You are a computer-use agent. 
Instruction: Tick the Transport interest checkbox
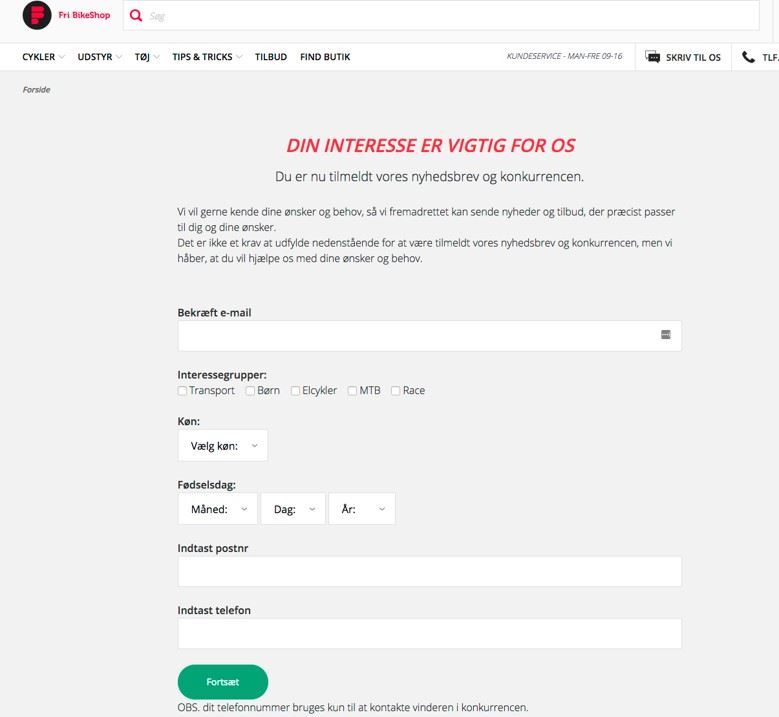182,391
